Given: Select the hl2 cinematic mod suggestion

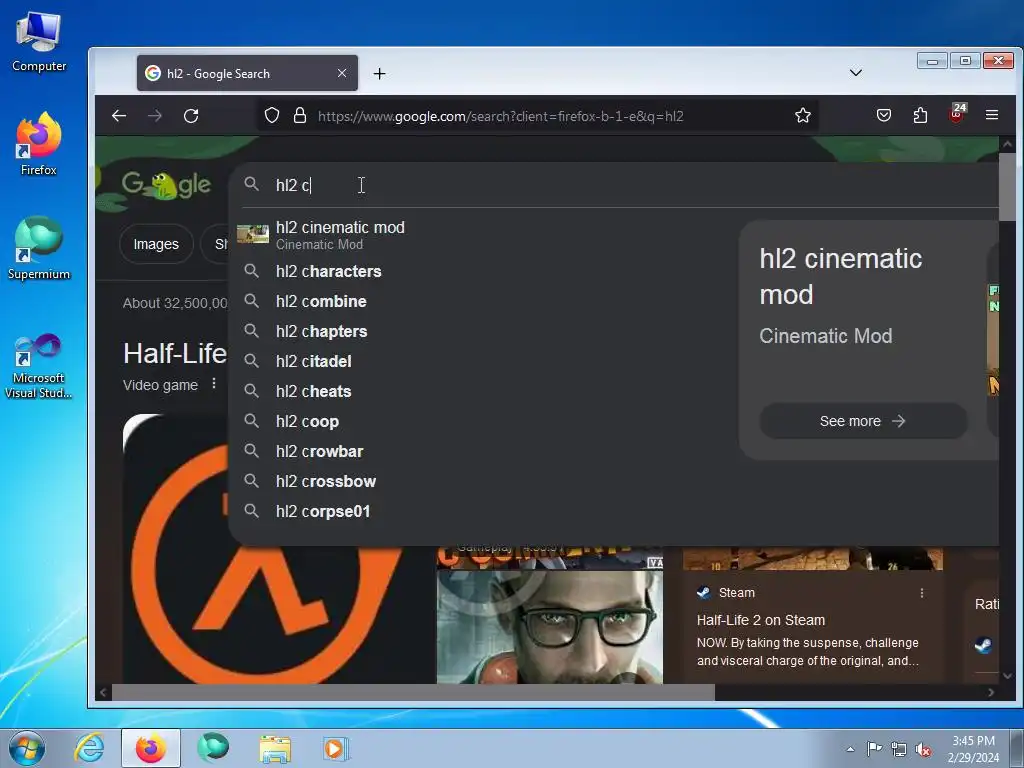Looking at the screenshot, I should click(483, 234).
